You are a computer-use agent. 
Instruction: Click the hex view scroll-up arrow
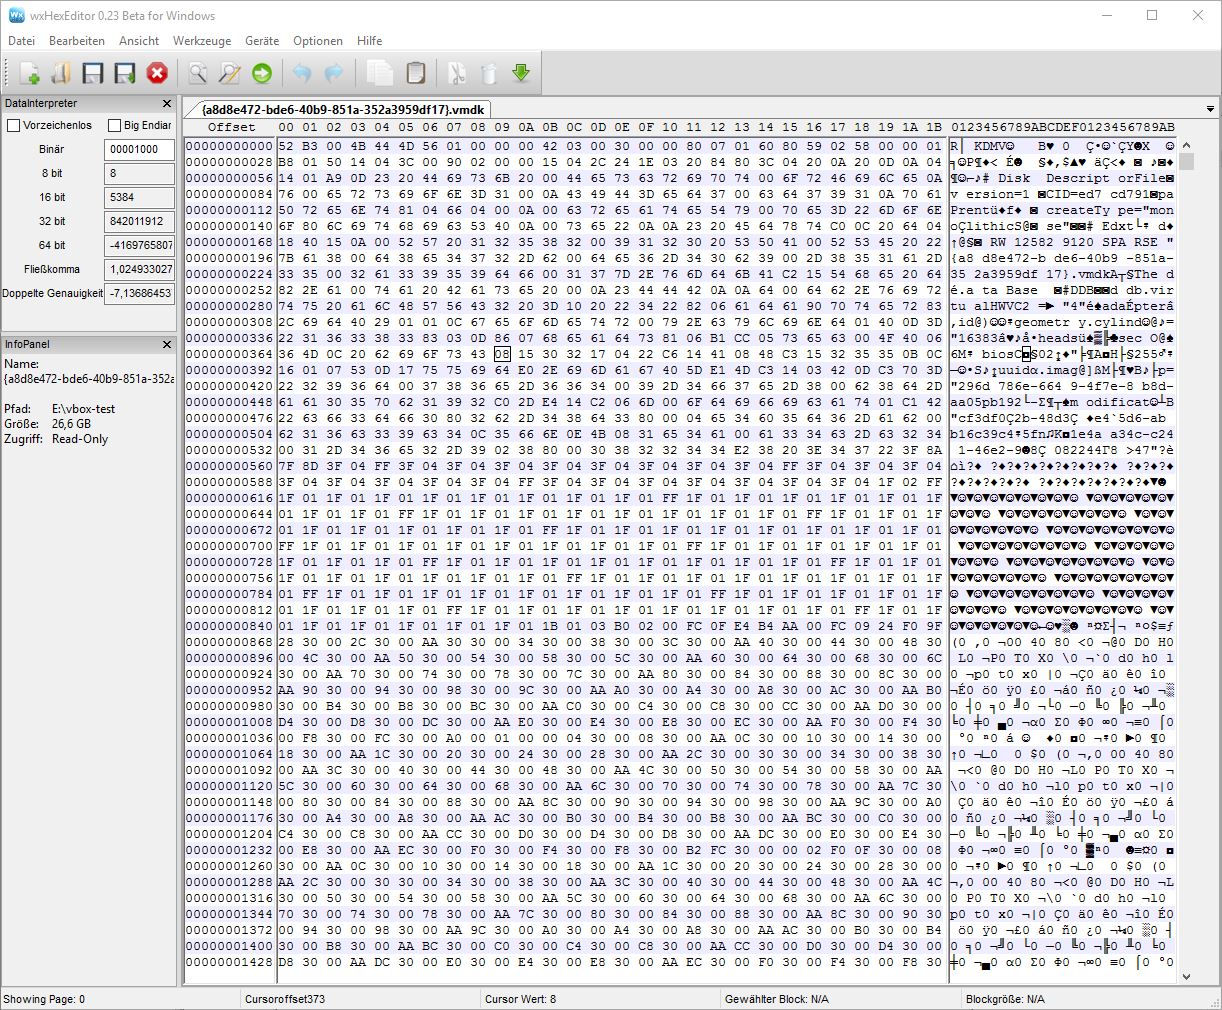click(x=1187, y=144)
